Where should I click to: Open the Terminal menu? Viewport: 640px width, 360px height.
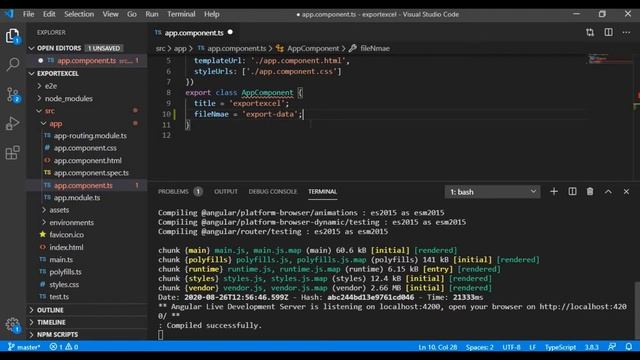[181, 14]
